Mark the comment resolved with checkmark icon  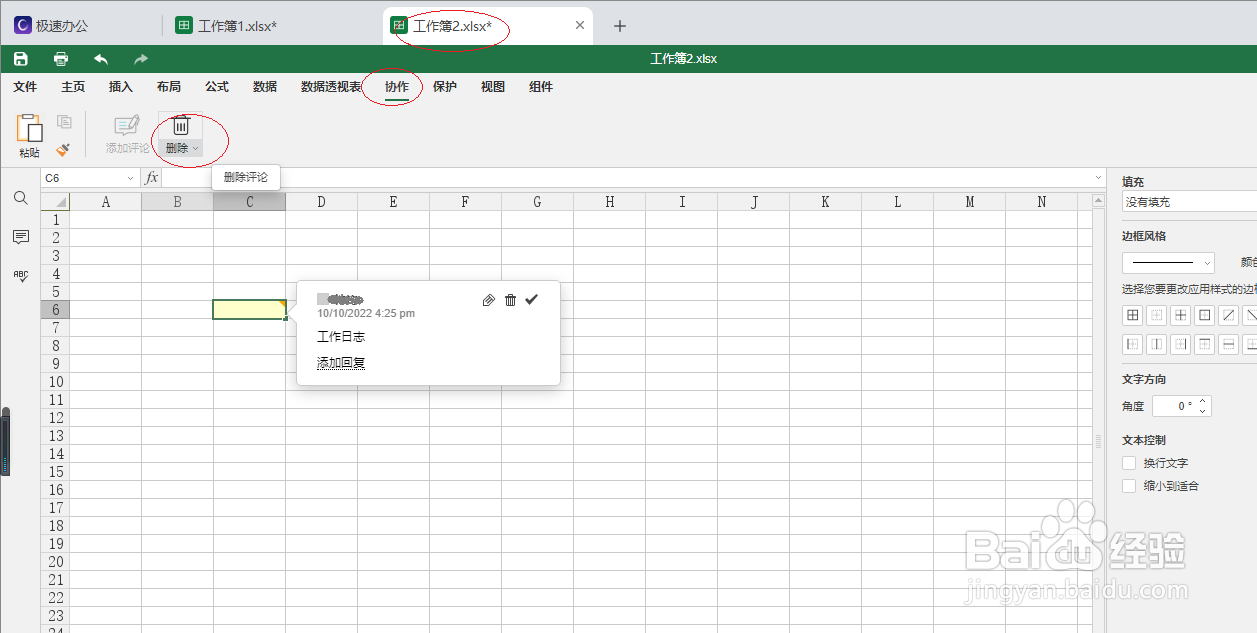[531, 299]
